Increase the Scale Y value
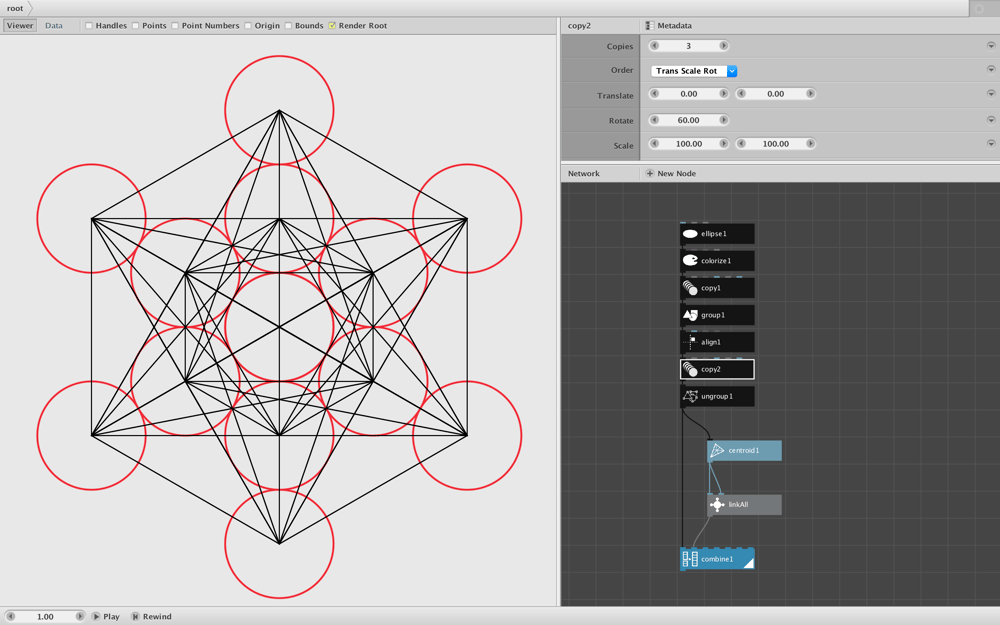The height and width of the screenshot is (625, 1000). tap(810, 143)
